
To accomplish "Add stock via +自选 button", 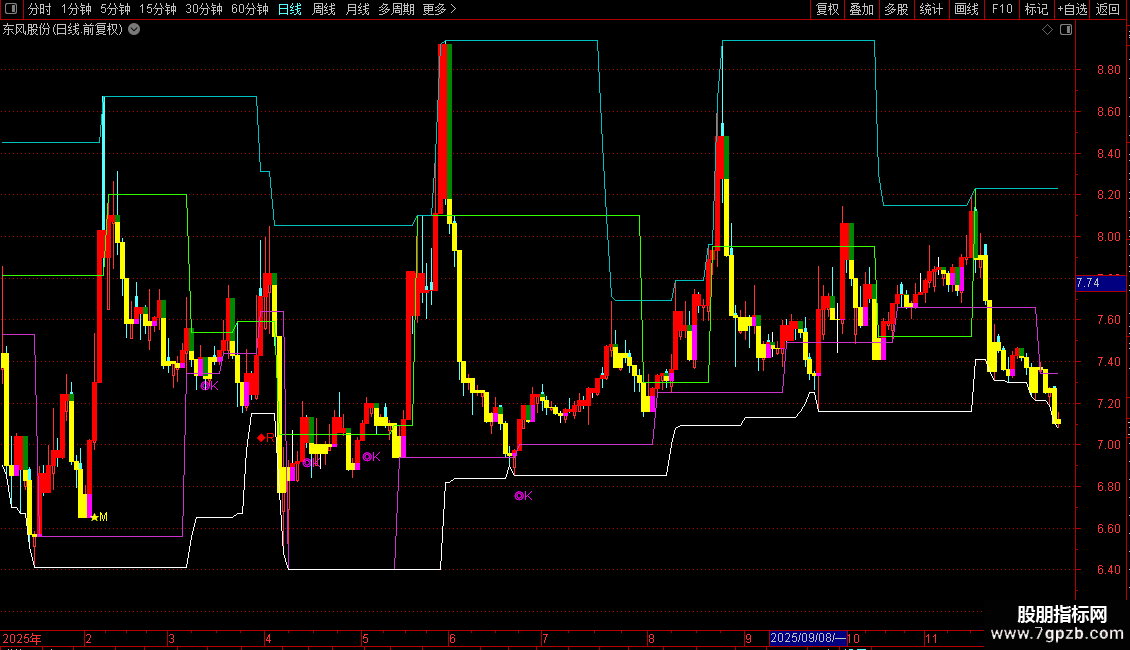I will coord(1072,9).
